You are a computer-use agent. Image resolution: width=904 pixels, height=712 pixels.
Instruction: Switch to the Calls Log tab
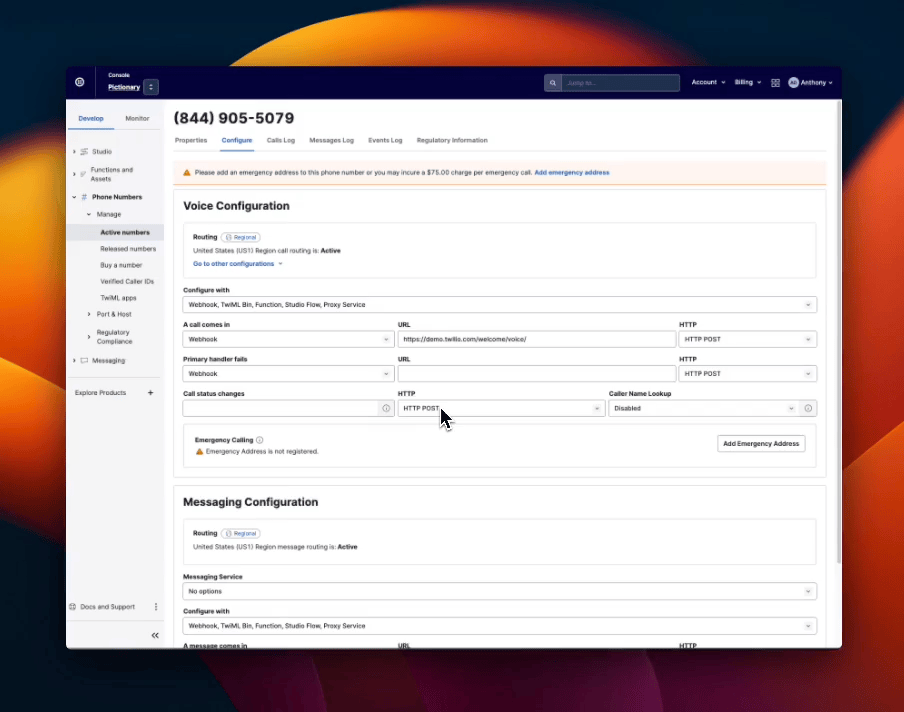(280, 140)
